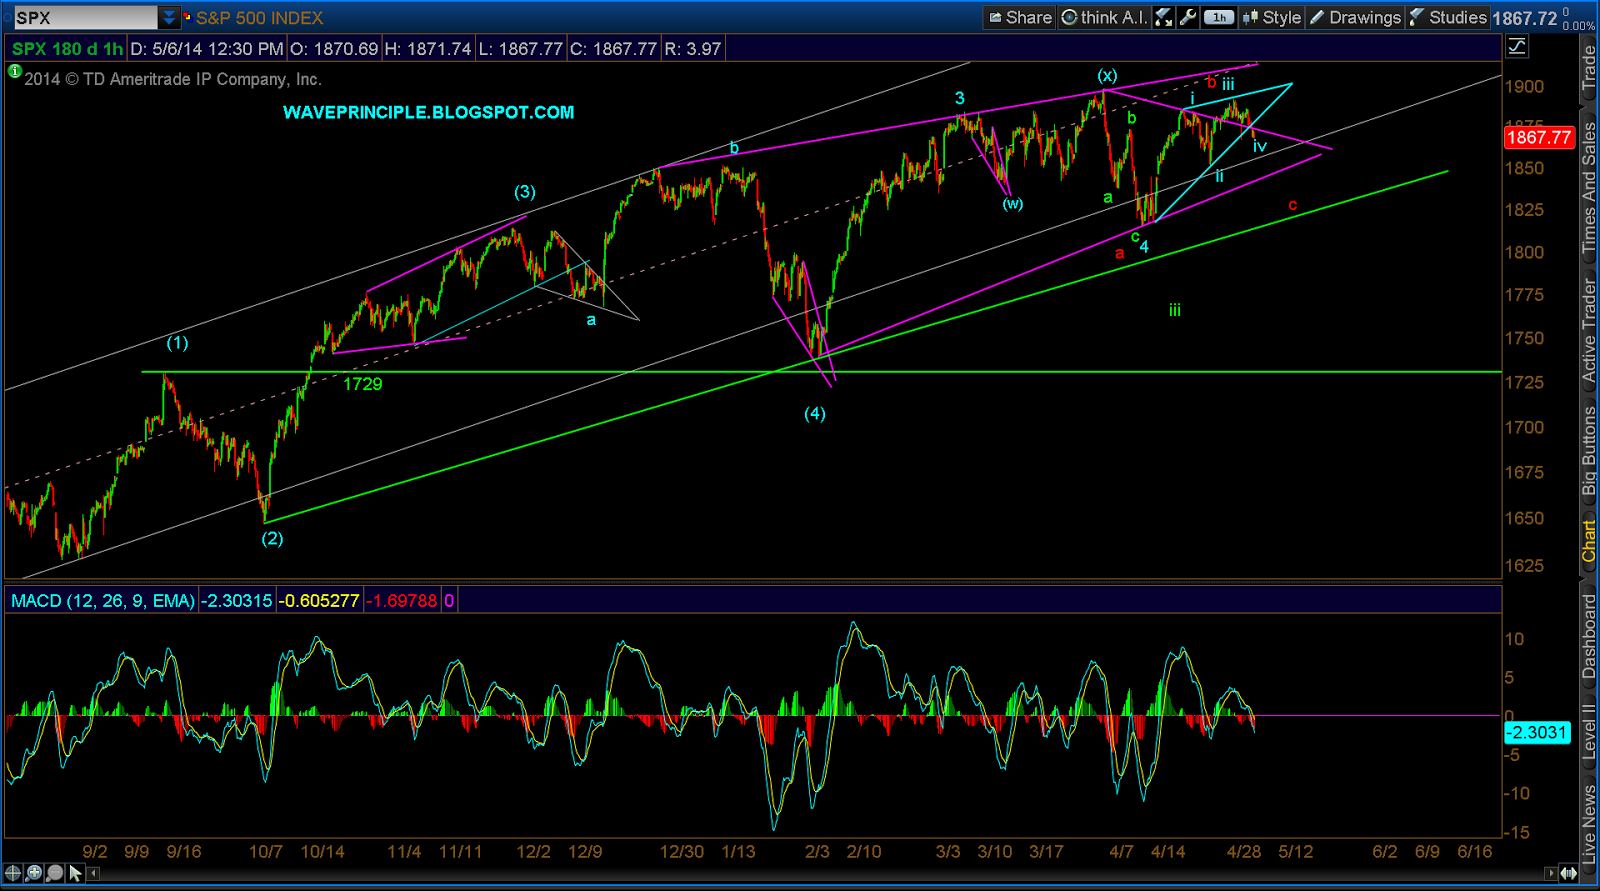Screen dimensions: 1600x891
Task: Click the red 1867.77 price bubble
Action: pyautogui.click(x=1539, y=137)
